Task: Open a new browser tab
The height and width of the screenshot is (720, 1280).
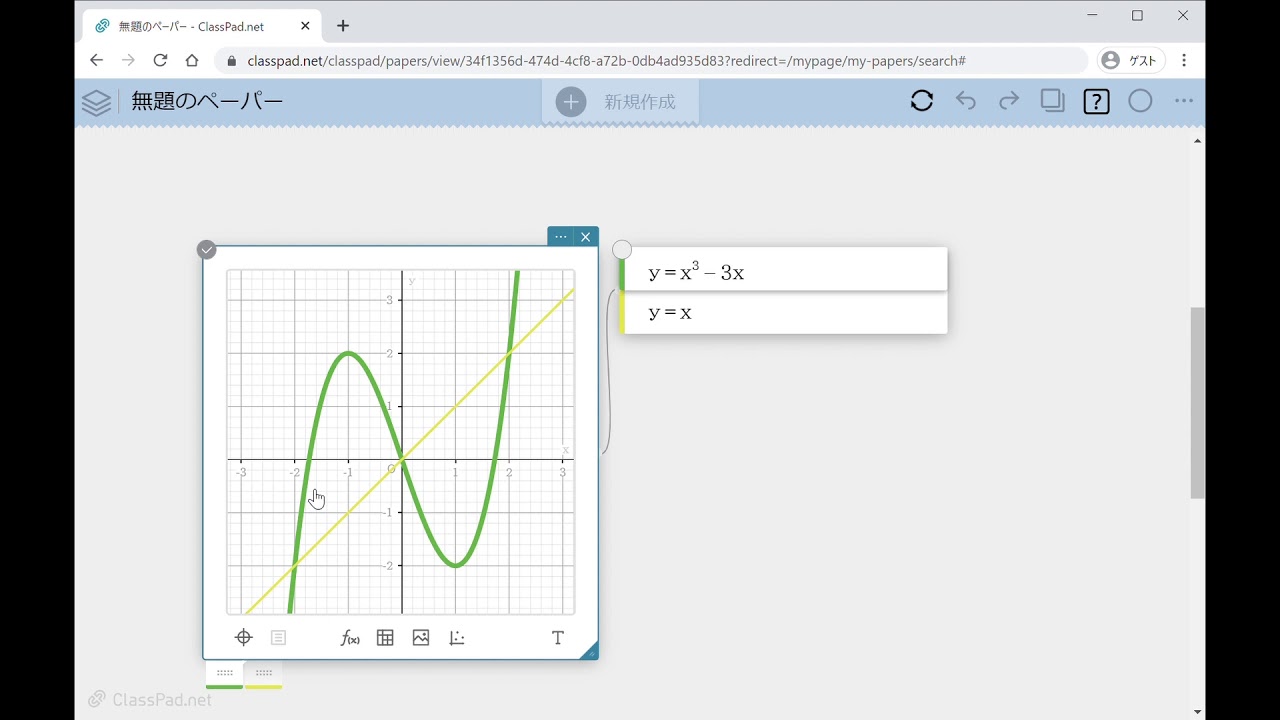Action: click(x=343, y=26)
